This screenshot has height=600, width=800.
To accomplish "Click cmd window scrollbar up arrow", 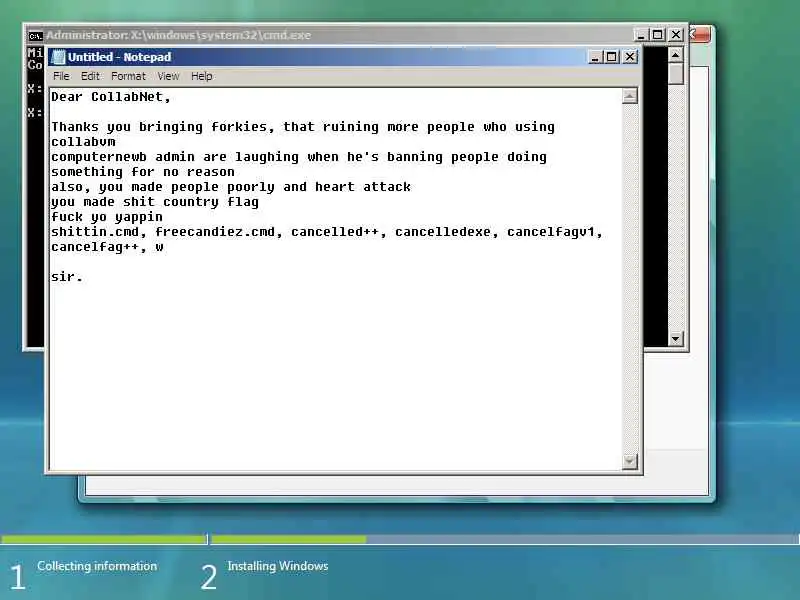I will pyautogui.click(x=676, y=55).
